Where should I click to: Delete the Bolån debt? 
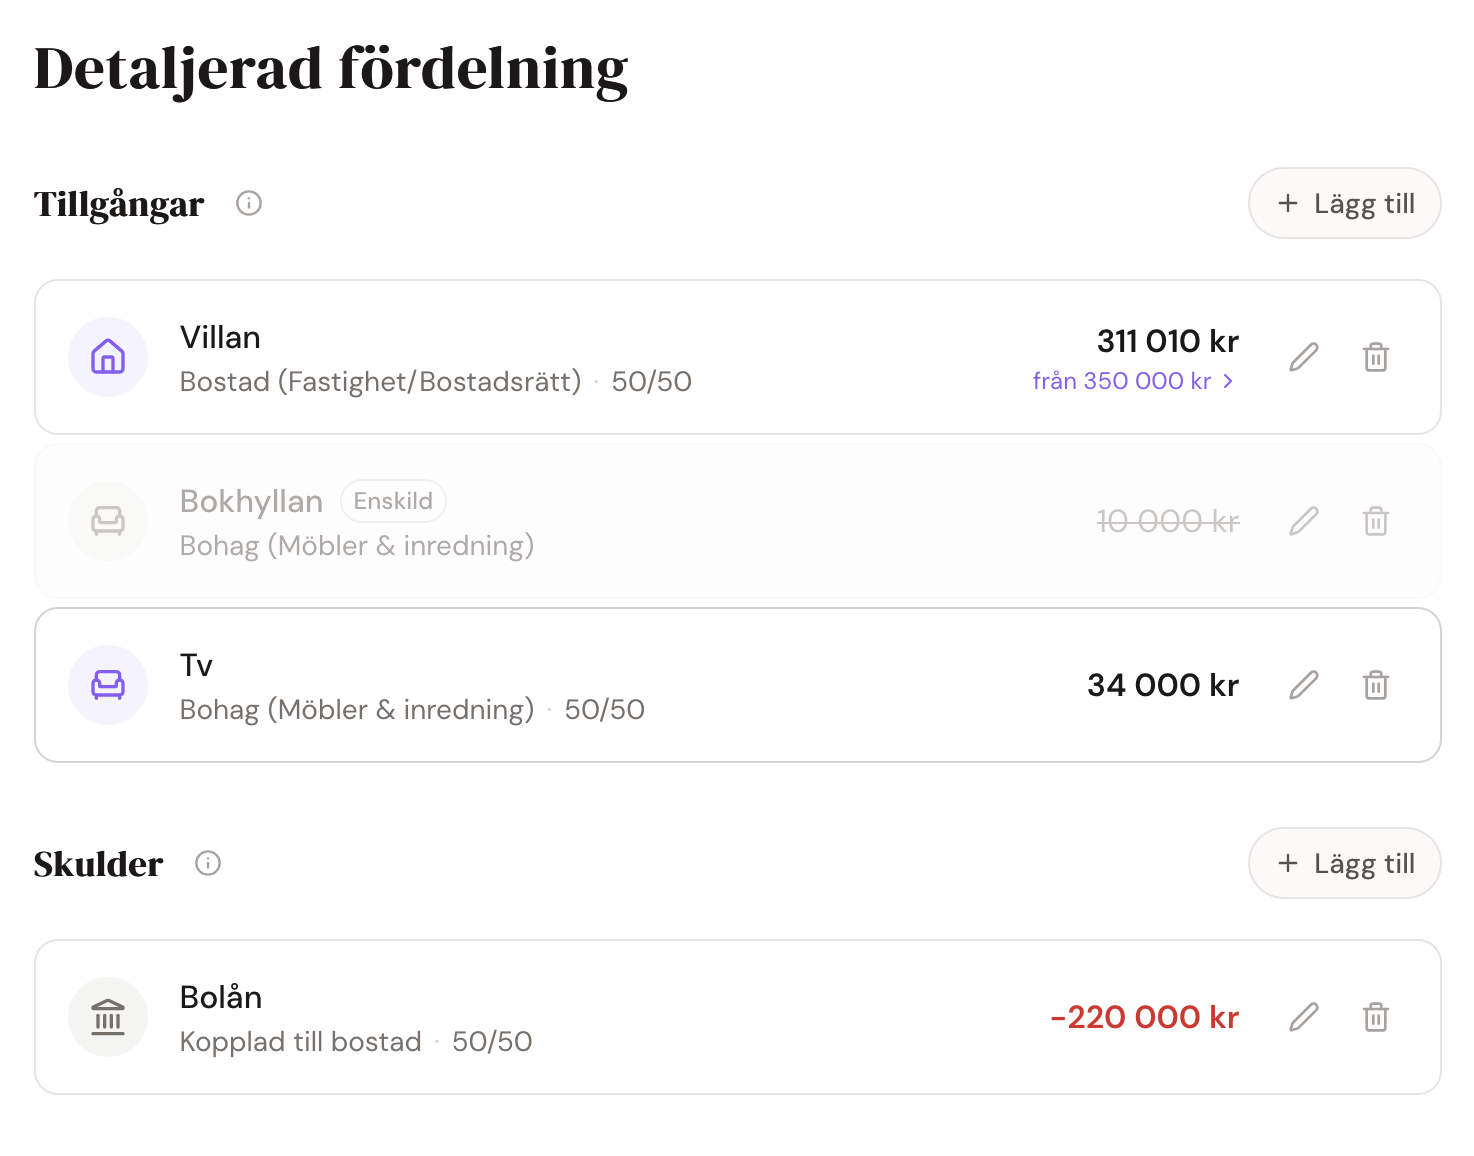click(x=1376, y=1017)
